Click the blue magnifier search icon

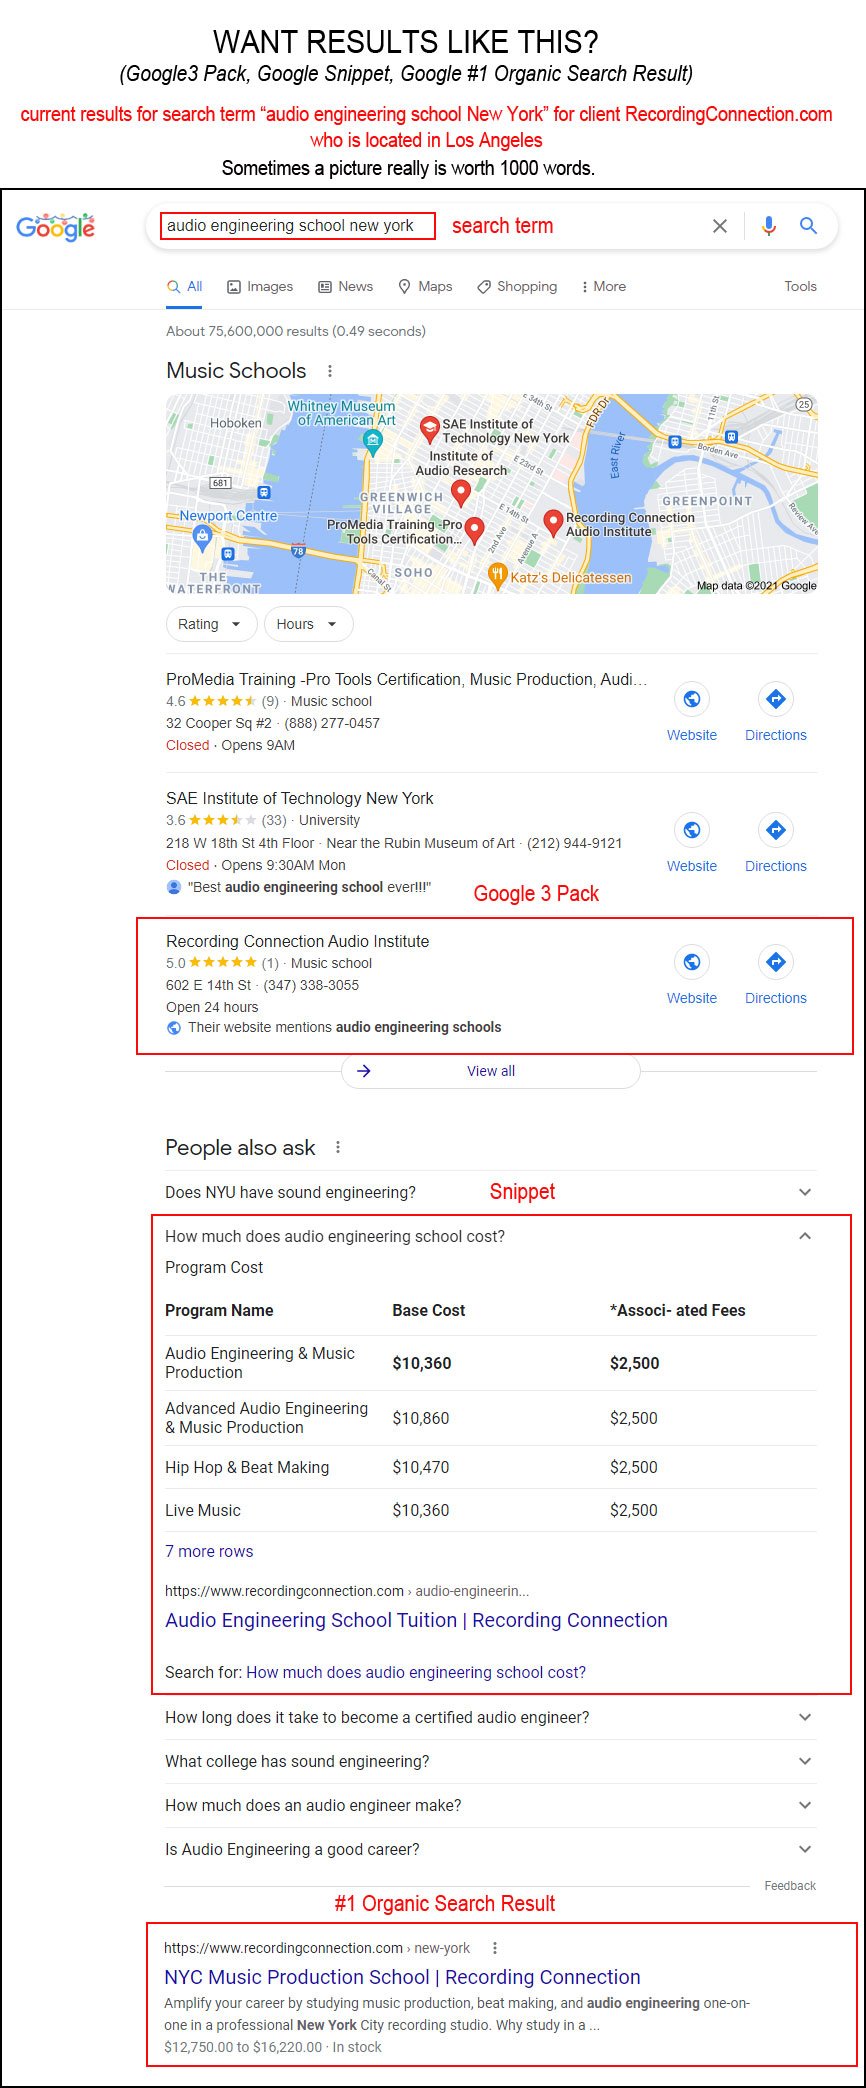click(x=808, y=226)
